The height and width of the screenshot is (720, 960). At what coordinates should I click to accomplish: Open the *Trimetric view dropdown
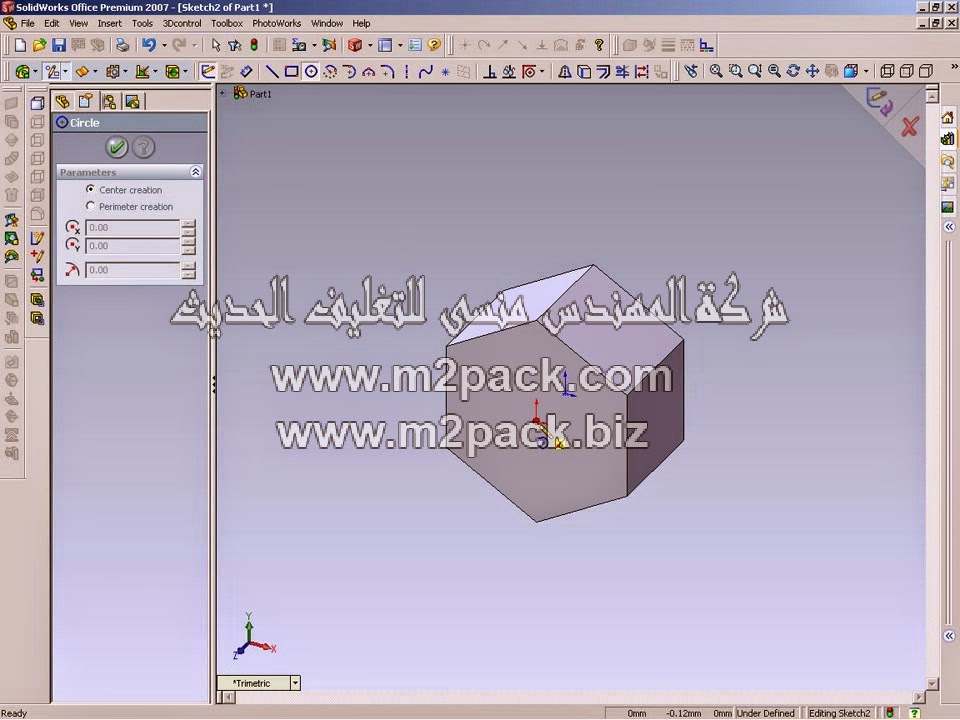click(x=295, y=683)
